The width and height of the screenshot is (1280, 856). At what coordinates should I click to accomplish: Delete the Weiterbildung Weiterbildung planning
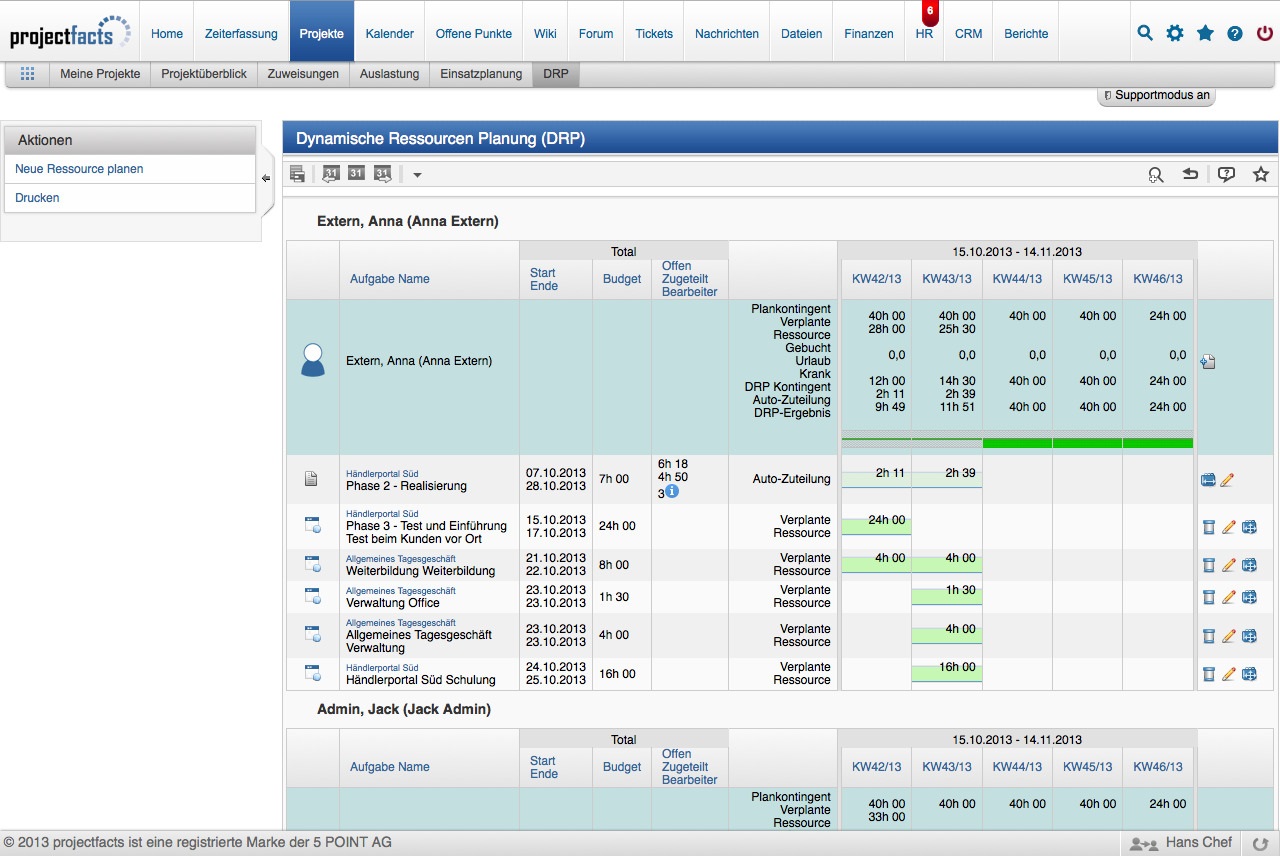tap(1208, 565)
